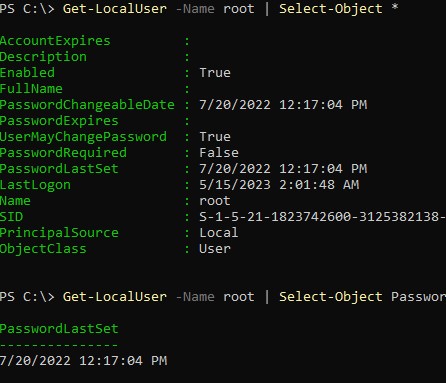Click the bottom 7/20/2022 12:17:04 PM output
The image size is (446, 383).
point(83,361)
